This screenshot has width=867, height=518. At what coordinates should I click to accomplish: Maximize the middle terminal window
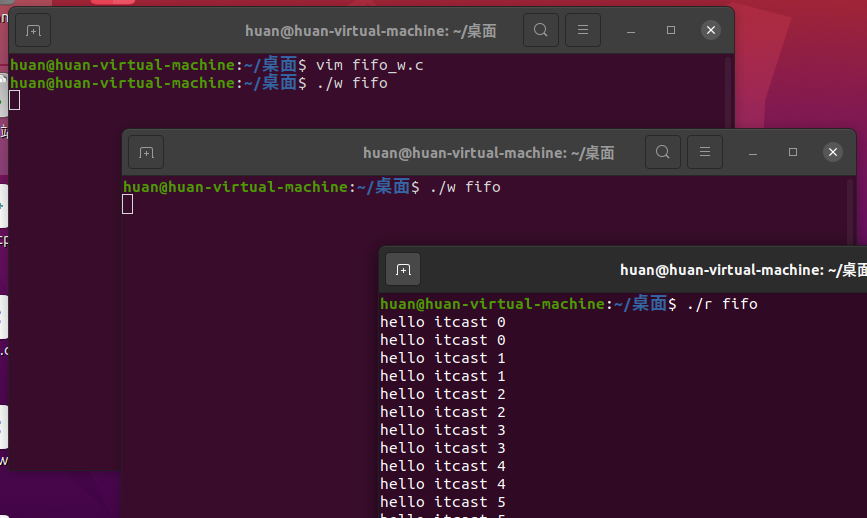coord(793,152)
